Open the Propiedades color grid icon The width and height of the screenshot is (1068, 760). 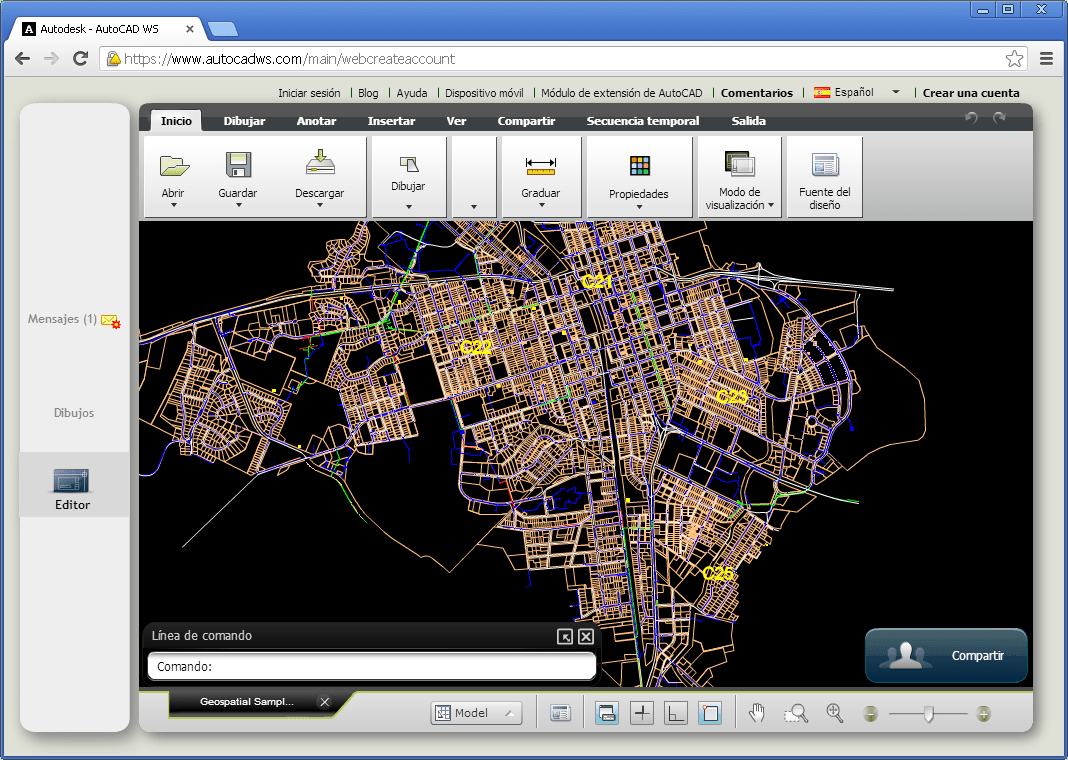point(640,165)
